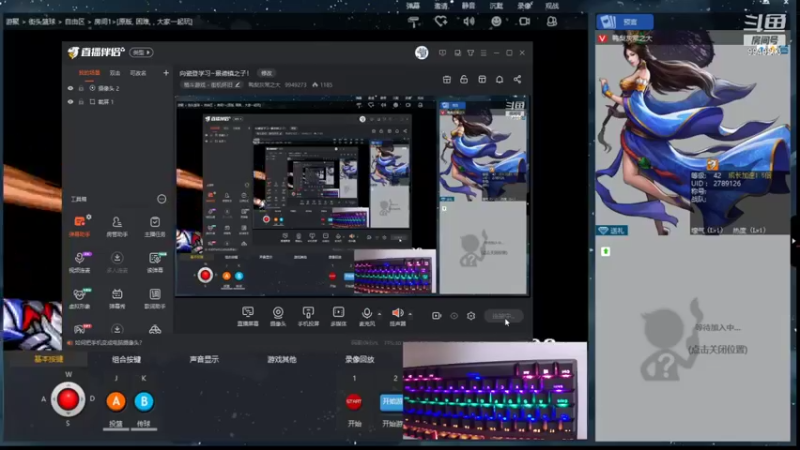Click the orange A button in the key settings
Image resolution: width=800 pixels, height=450 pixels.
tap(116, 402)
